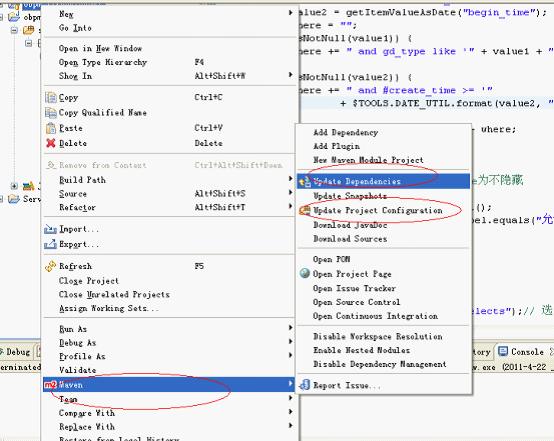Expand the Servers tree node
Image resolution: width=554 pixels, height=441 pixels.
2,199
